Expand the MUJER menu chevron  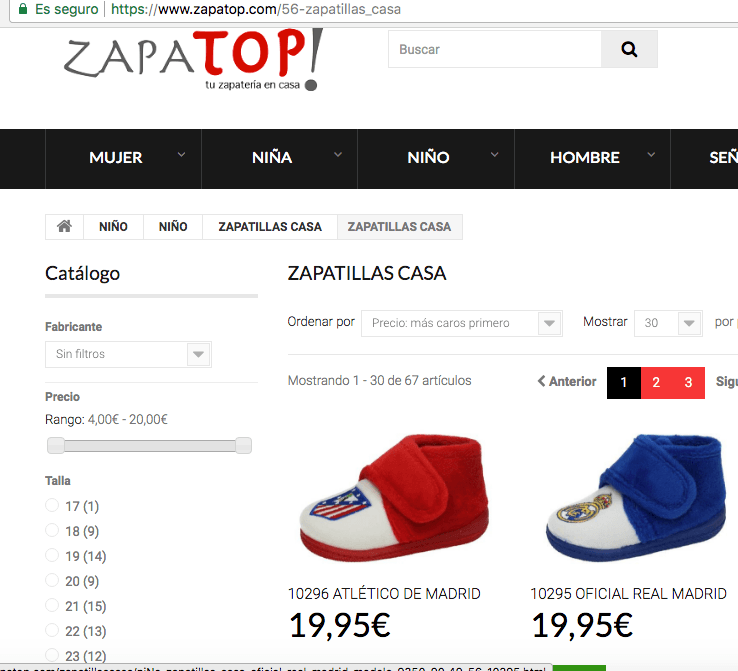pos(181,154)
